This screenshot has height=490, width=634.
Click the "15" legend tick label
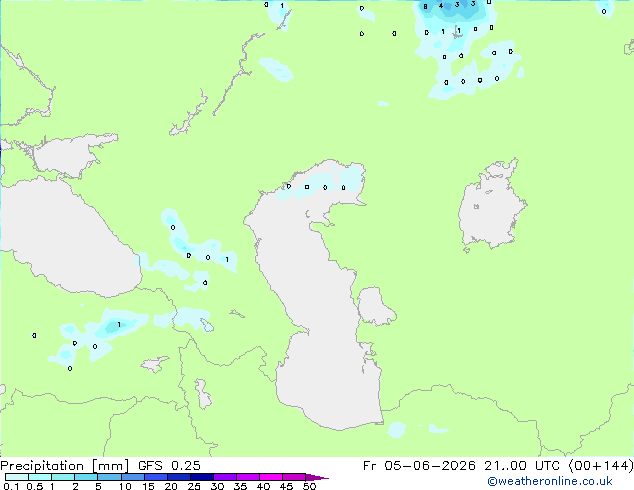pos(148,486)
